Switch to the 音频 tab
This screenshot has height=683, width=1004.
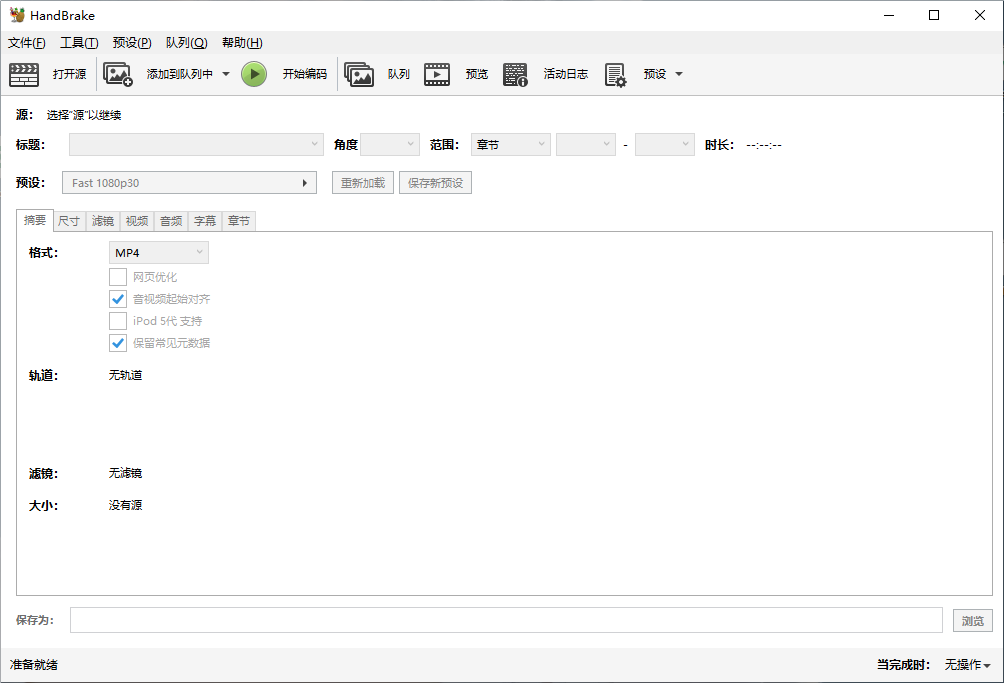[x=171, y=221]
